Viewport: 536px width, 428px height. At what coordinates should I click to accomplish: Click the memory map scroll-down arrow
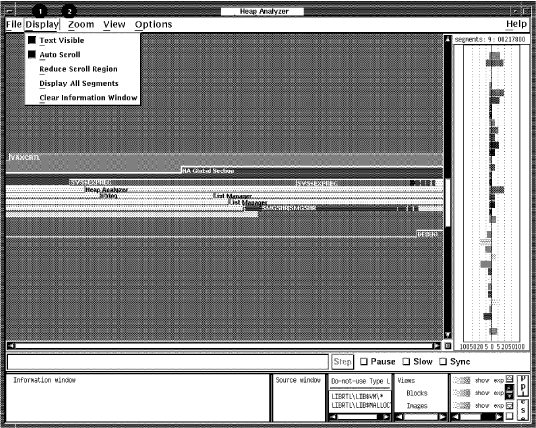(x=447, y=335)
